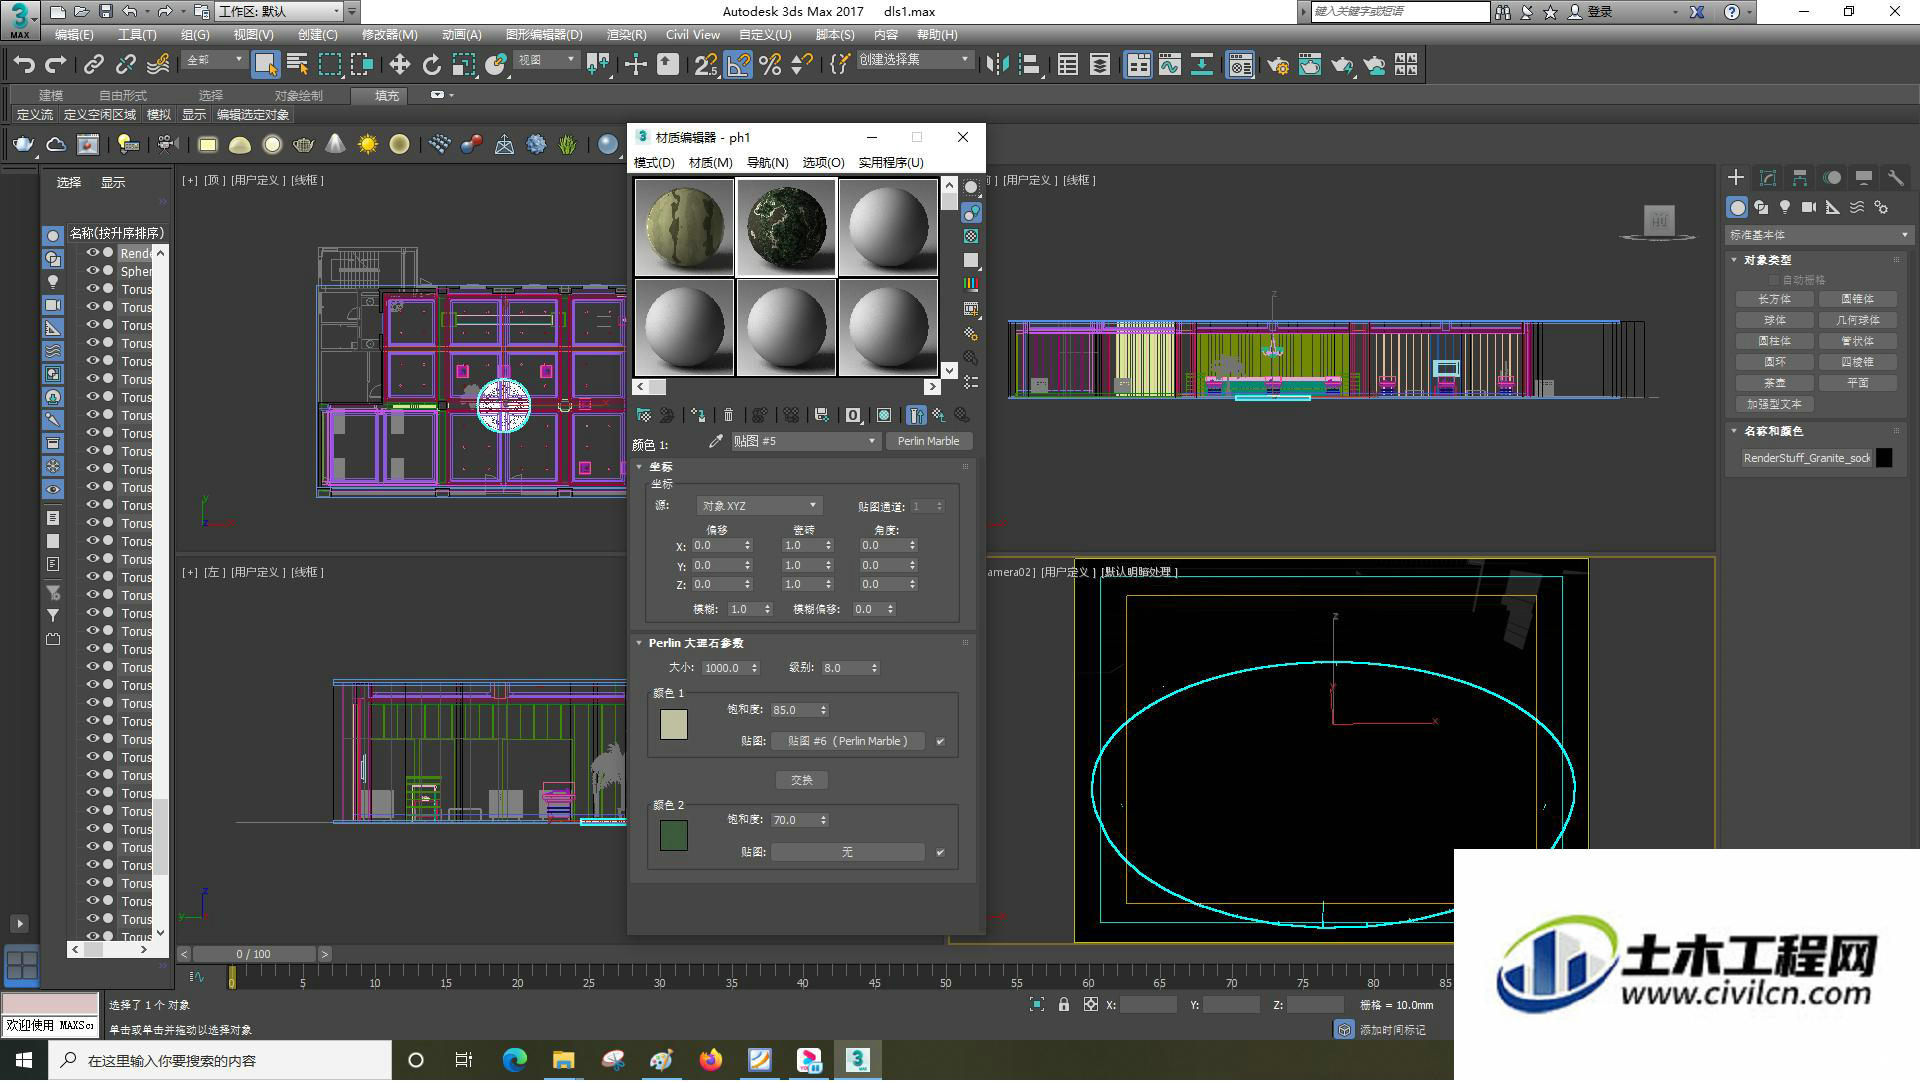Screen dimensions: 1920x1082
Task: Click the Assign Material to Selection icon
Action: [698, 415]
